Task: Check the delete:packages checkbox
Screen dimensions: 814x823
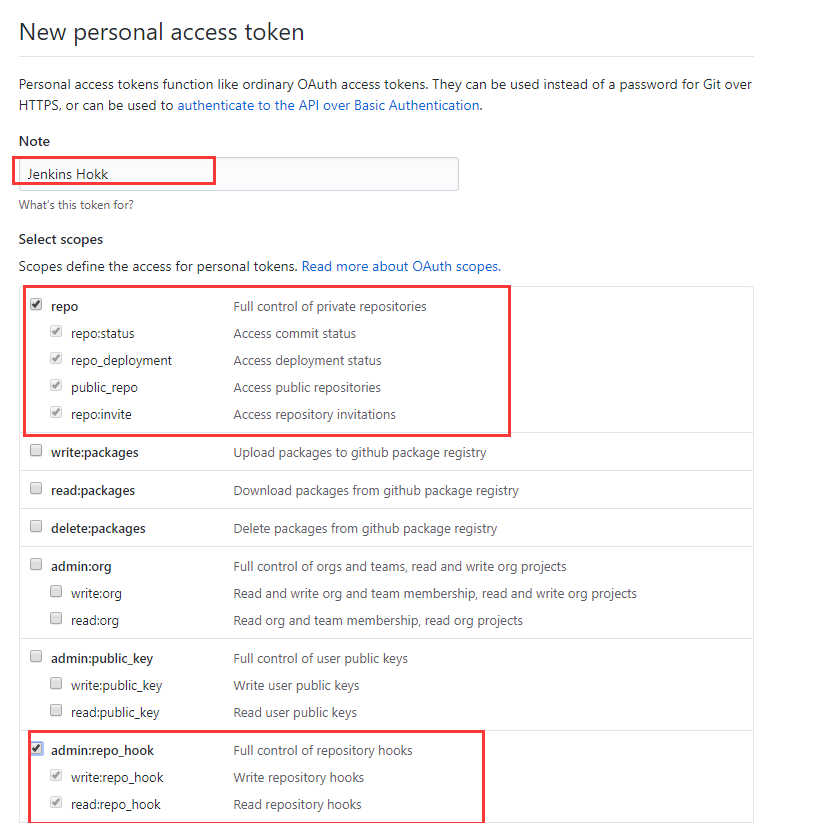Action: tap(37, 527)
